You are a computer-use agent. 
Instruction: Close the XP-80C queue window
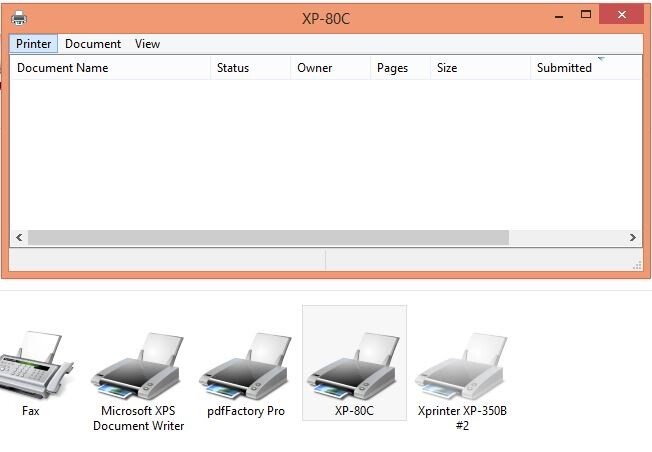pos(622,15)
